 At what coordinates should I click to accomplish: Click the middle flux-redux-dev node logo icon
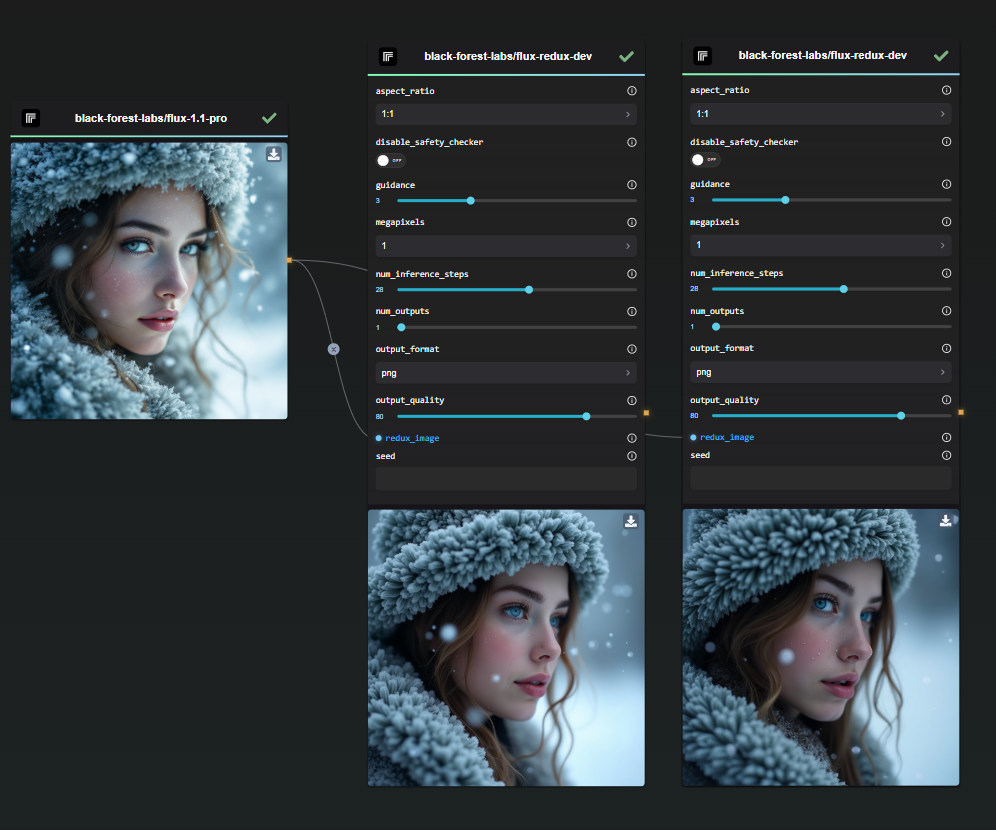[388, 57]
